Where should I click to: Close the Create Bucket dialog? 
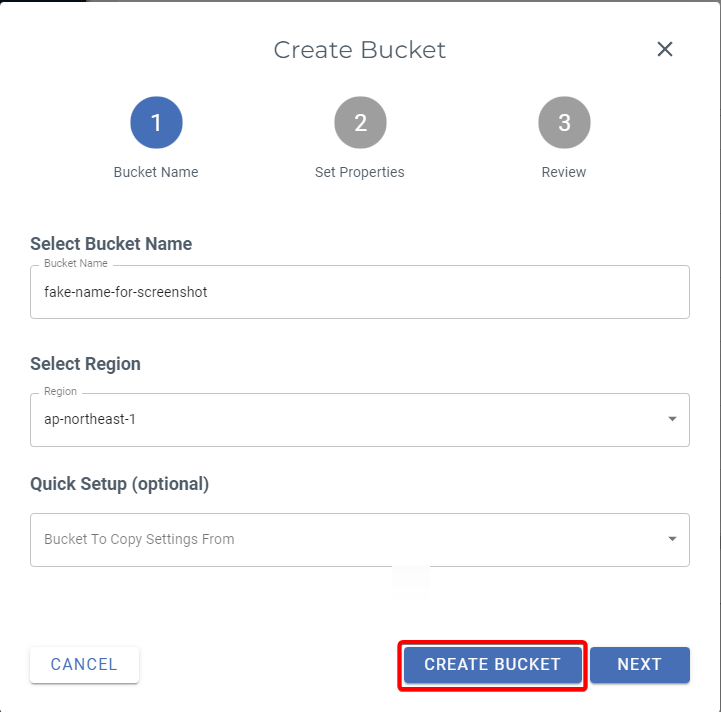point(665,49)
